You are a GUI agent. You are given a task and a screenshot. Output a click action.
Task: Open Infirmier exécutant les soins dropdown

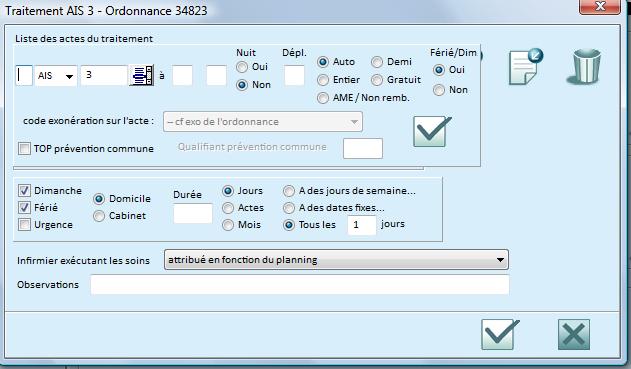click(x=336, y=260)
